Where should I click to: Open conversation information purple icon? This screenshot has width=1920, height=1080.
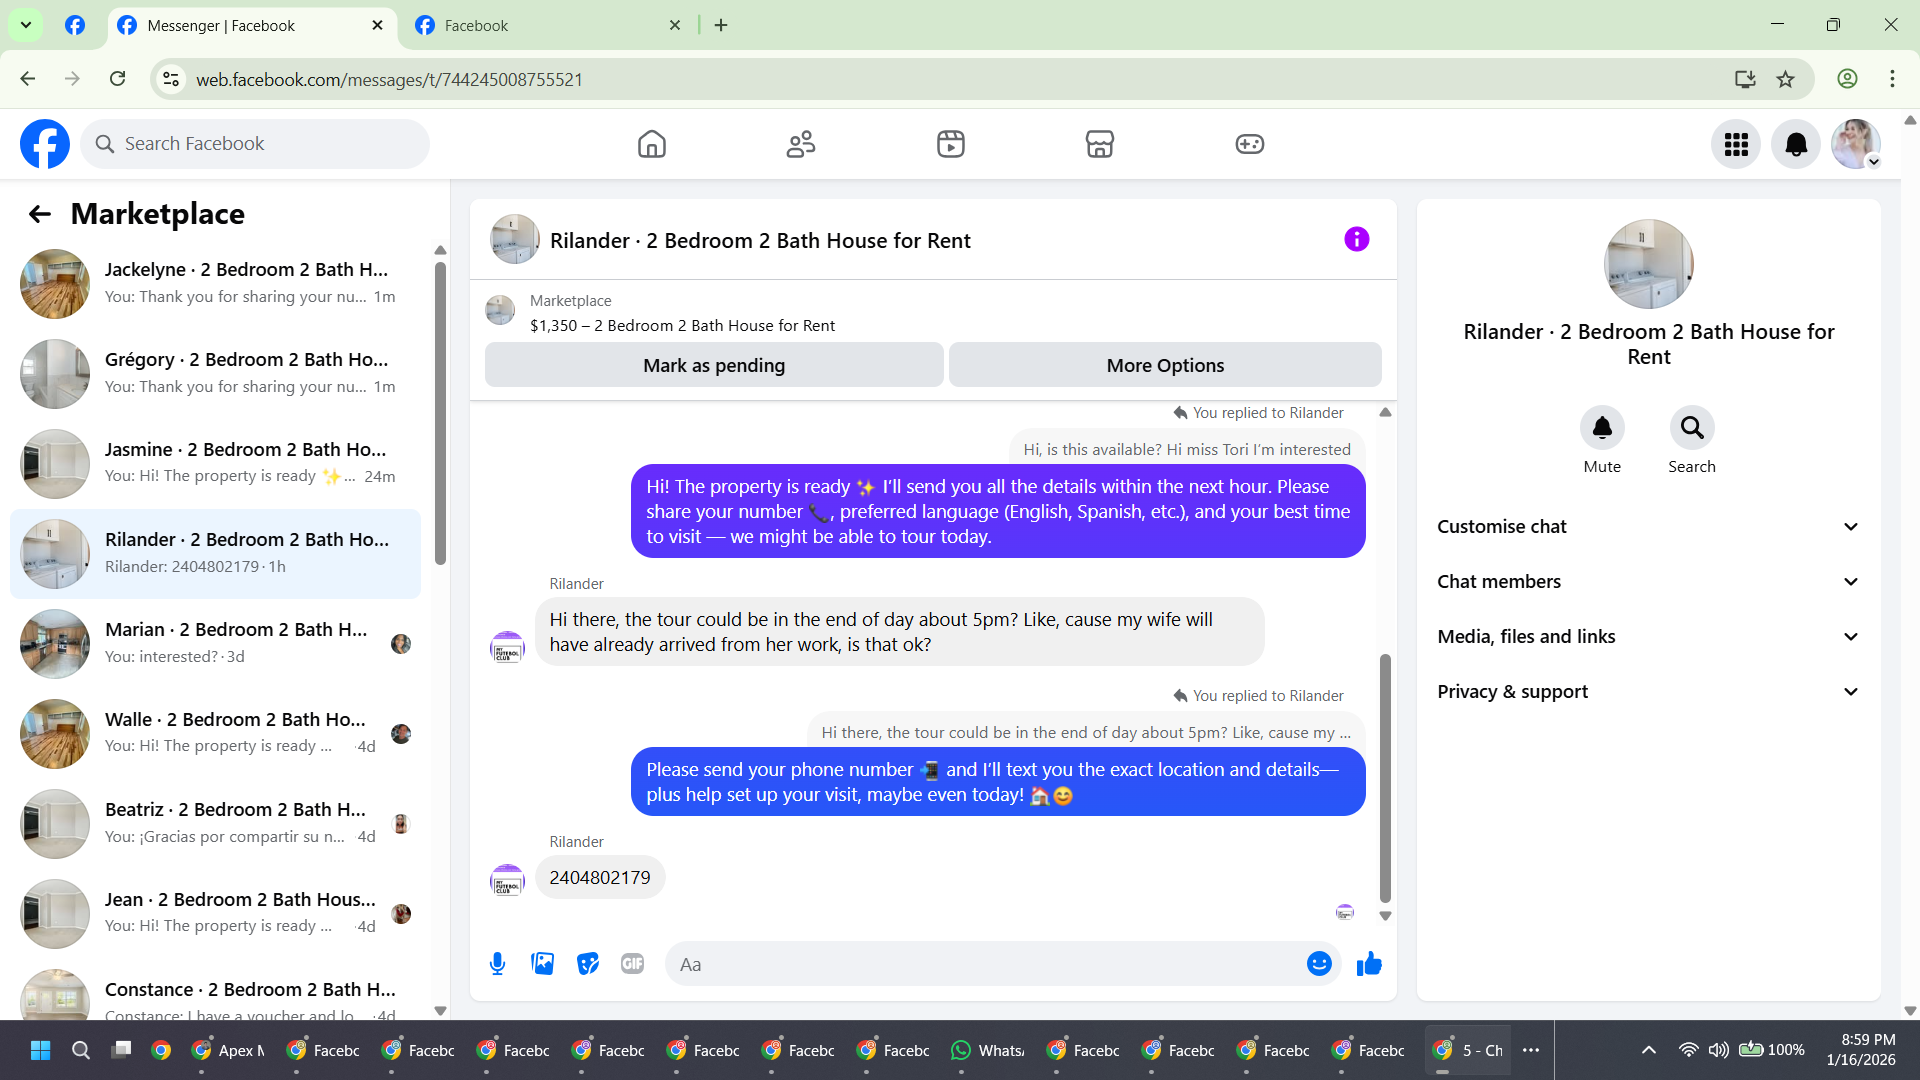(1356, 240)
